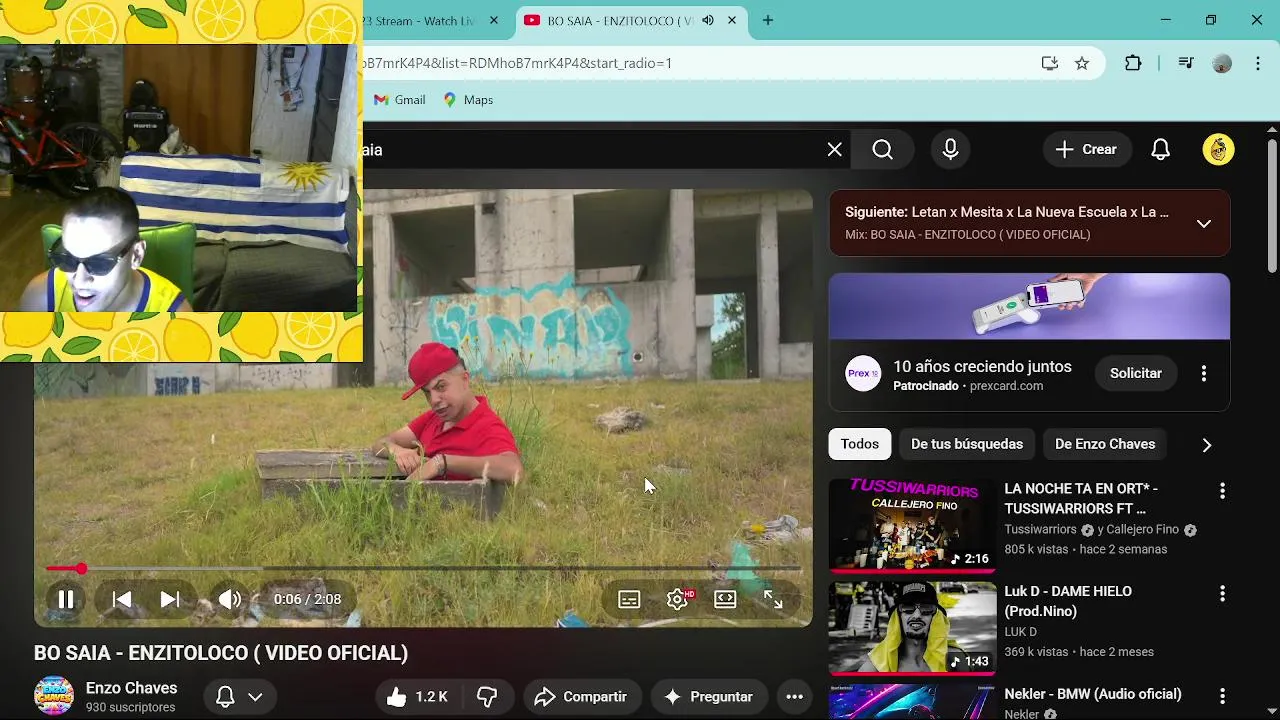Open YouTube notifications bell
Image resolution: width=1280 pixels, height=720 pixels.
click(1161, 149)
